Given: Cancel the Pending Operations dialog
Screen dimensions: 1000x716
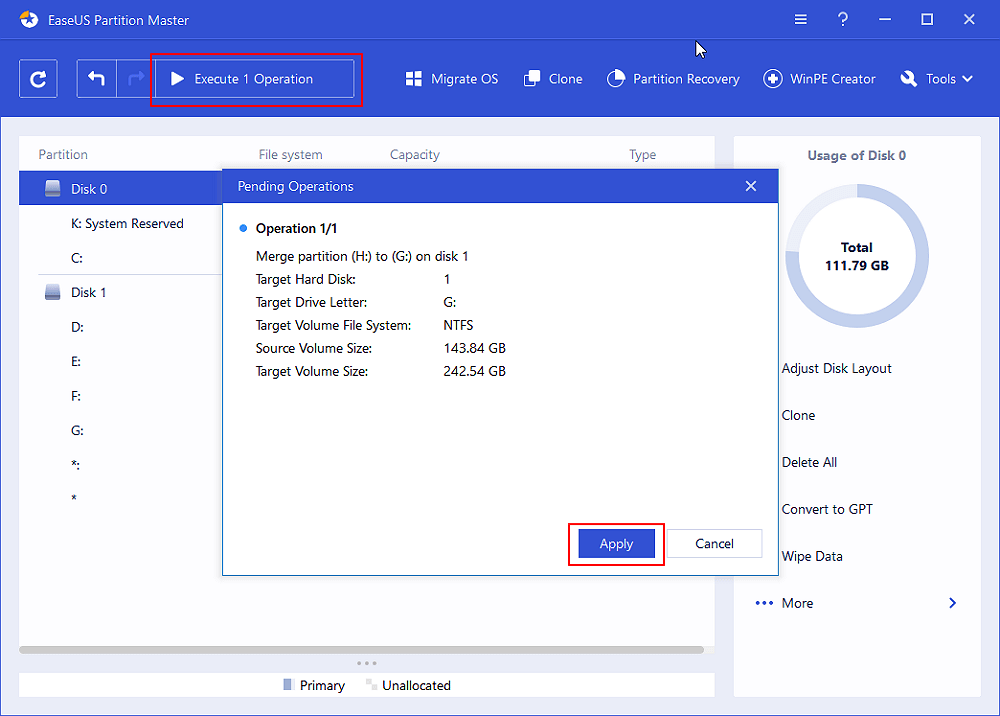Looking at the screenshot, I should 714,544.
